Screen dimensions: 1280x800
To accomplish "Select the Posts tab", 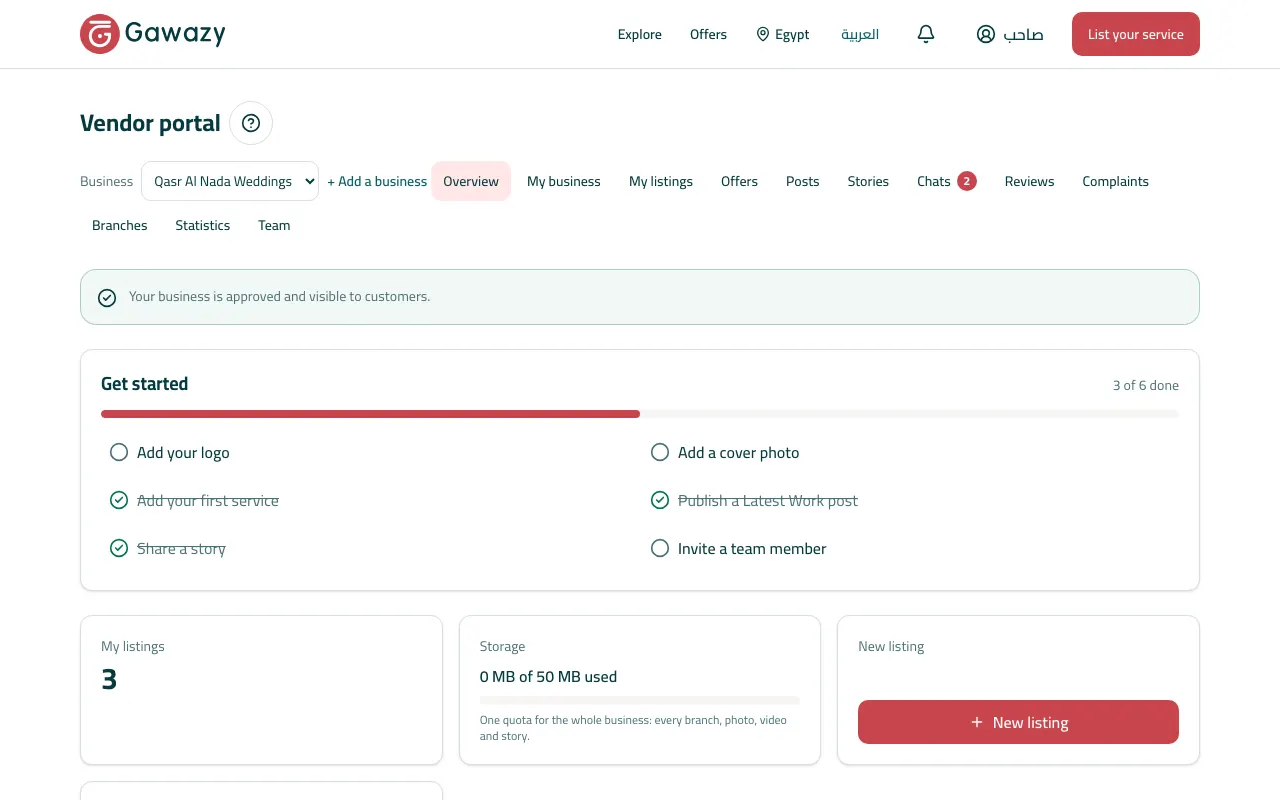I will (803, 181).
